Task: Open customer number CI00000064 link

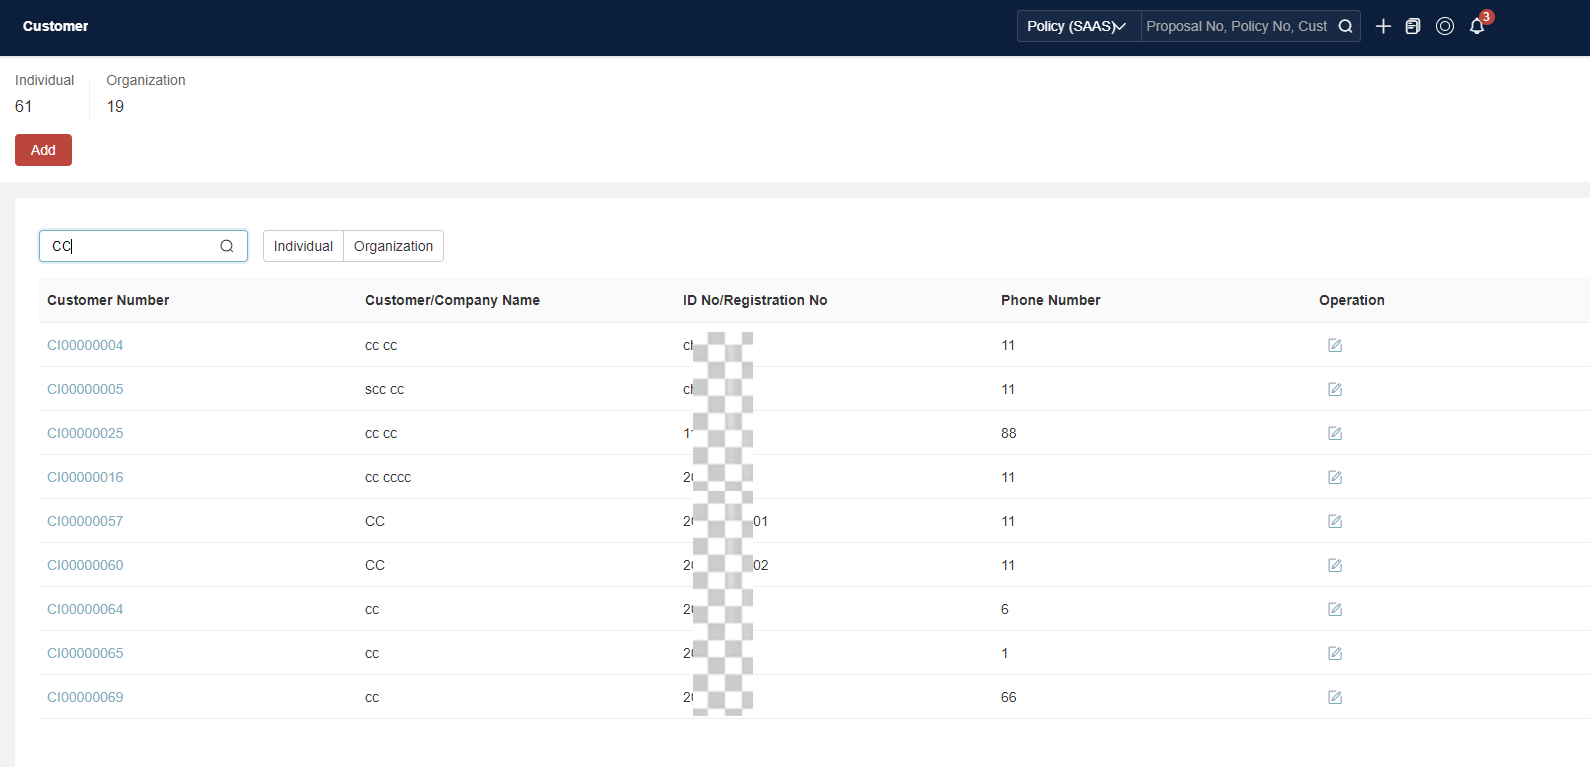Action: click(x=85, y=609)
